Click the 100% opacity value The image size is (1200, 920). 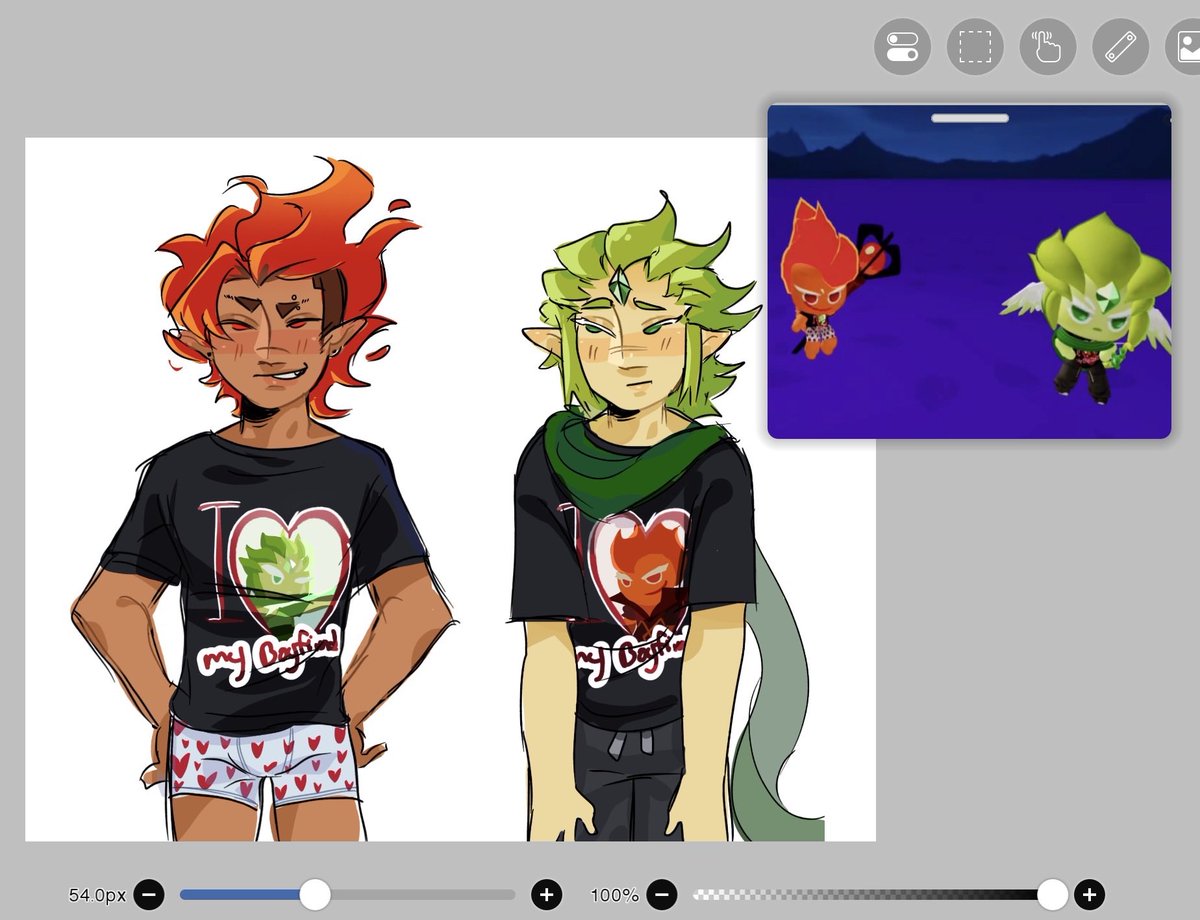point(614,895)
